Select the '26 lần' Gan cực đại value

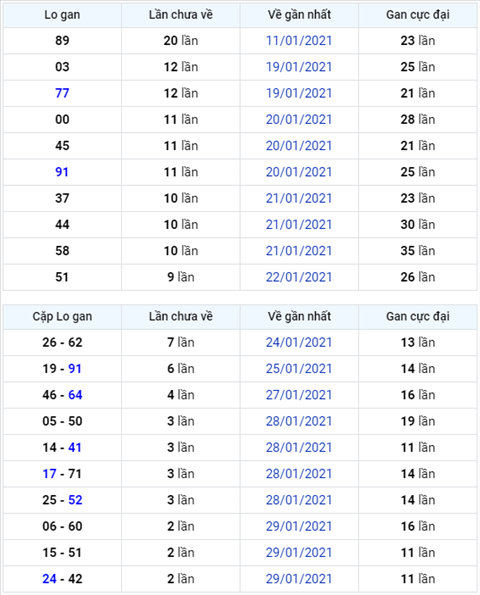pos(418,277)
